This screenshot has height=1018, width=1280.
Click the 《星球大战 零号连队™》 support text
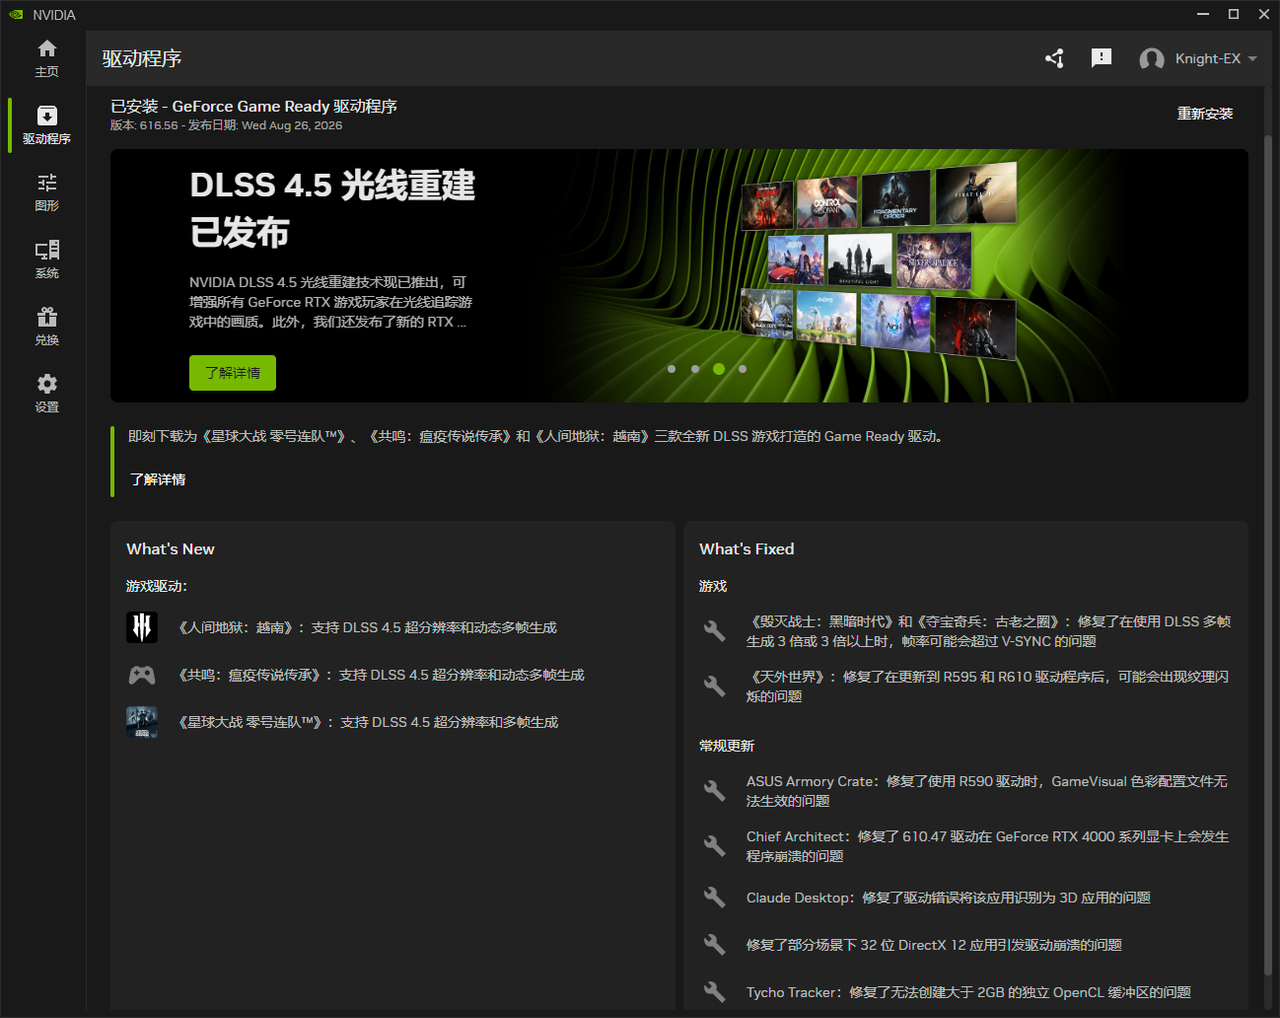(368, 722)
